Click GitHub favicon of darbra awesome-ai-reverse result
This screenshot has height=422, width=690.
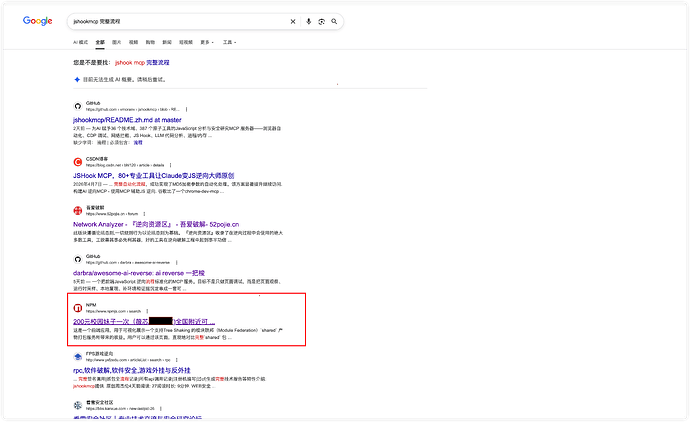78,259
